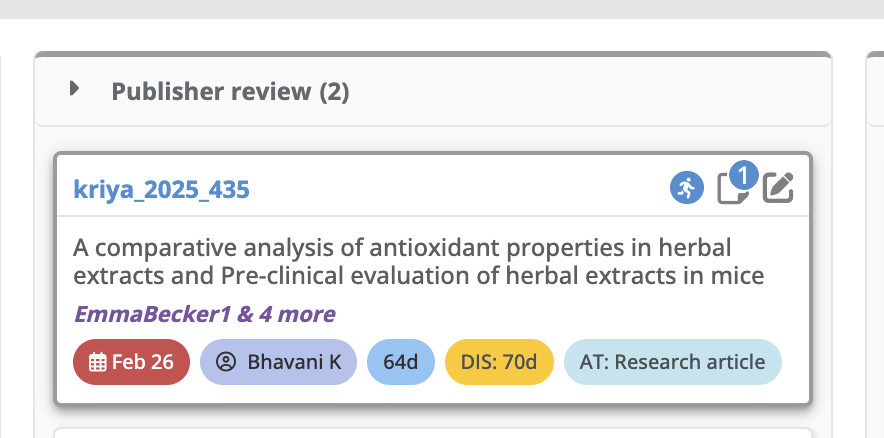This screenshot has width=884, height=438.
Task: Click the gray bar at the top
Action: click(x=442, y=9)
